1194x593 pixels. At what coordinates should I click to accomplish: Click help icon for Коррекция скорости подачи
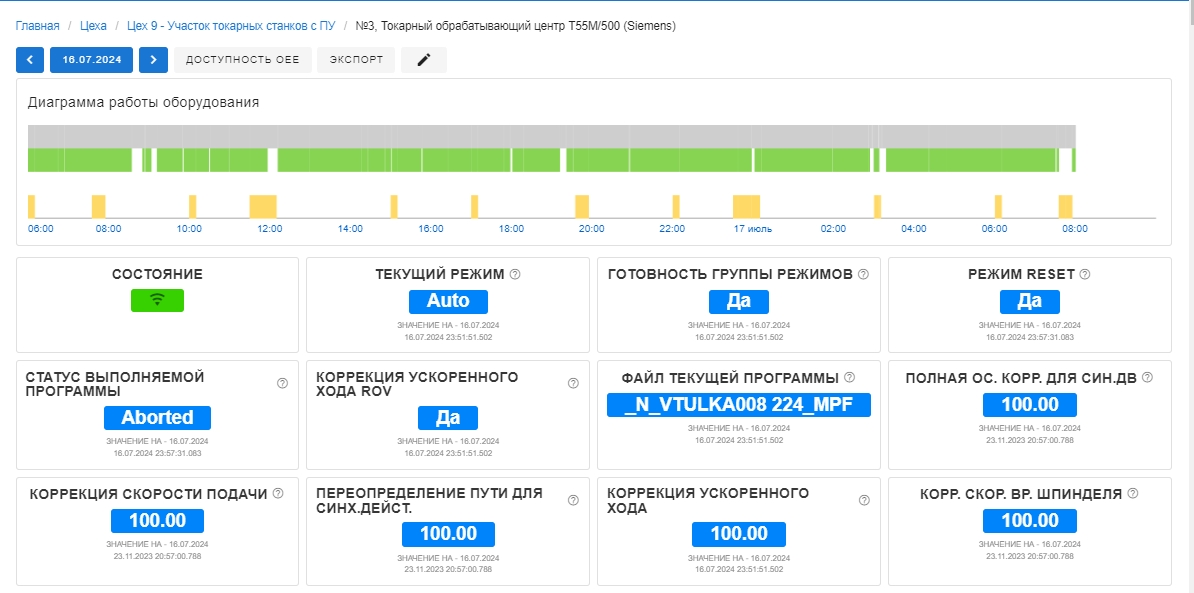[x=278, y=493]
